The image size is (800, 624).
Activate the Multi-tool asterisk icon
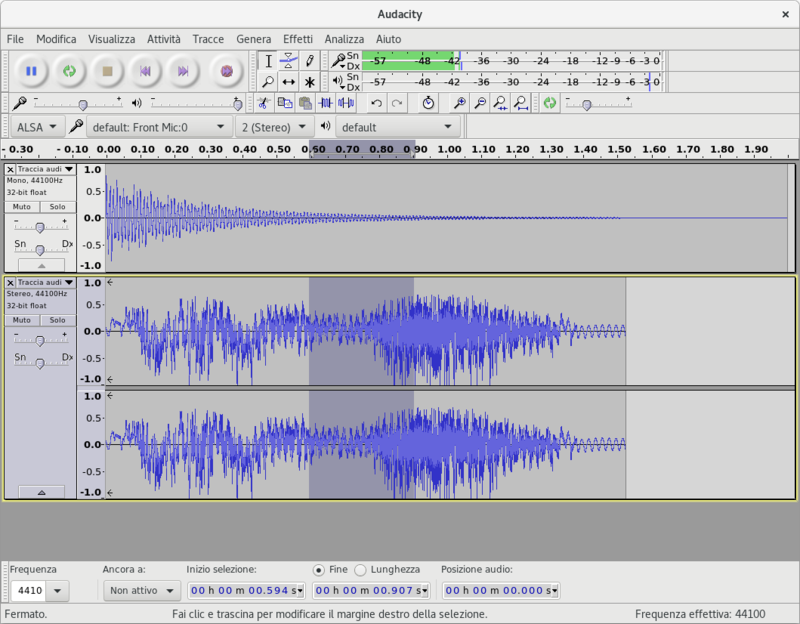click(310, 82)
